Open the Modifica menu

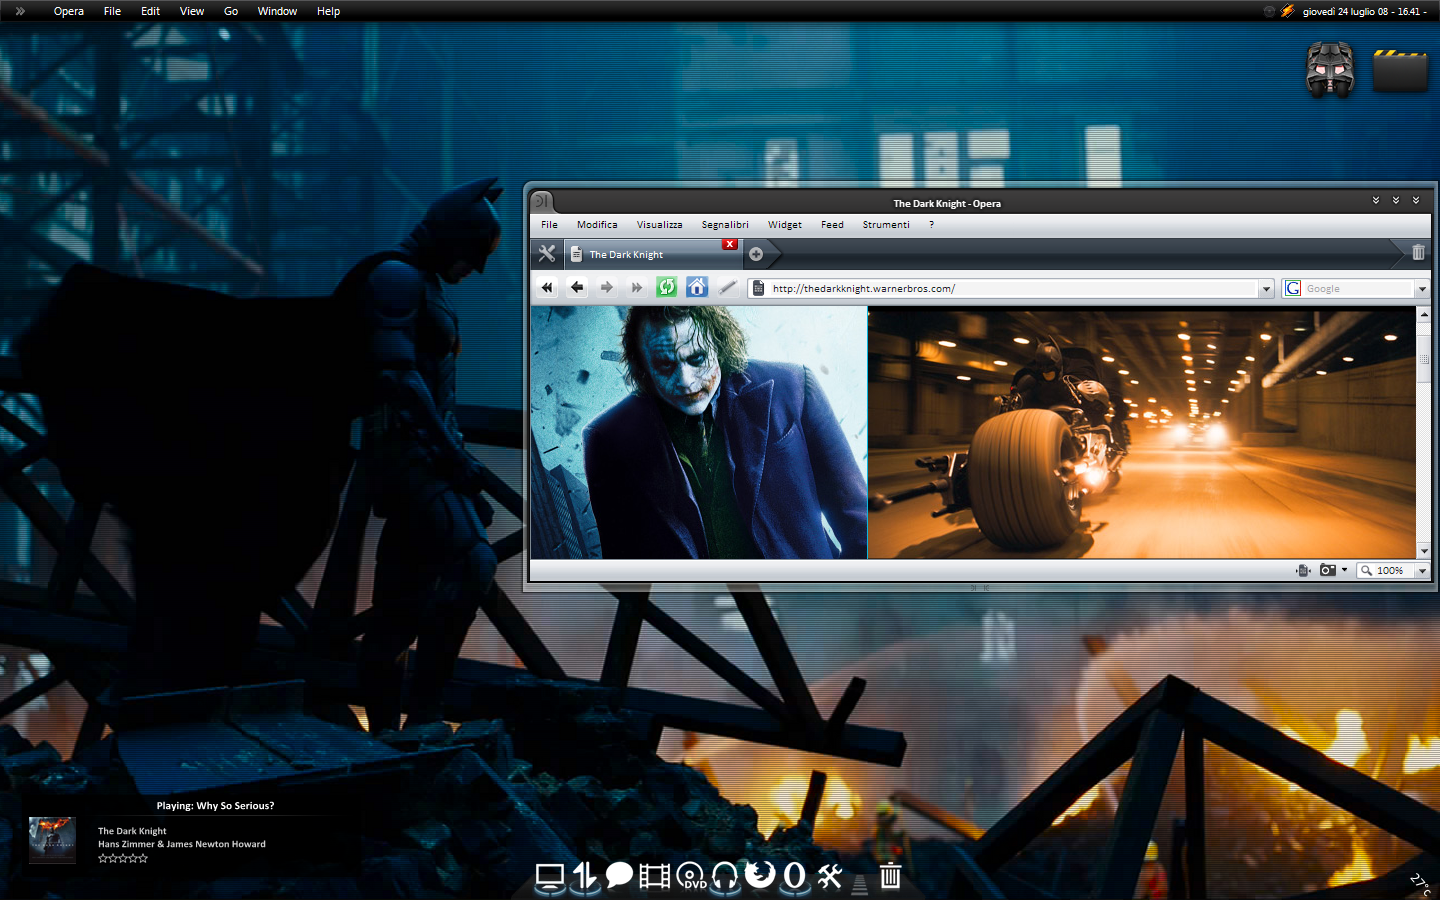[x=597, y=225]
